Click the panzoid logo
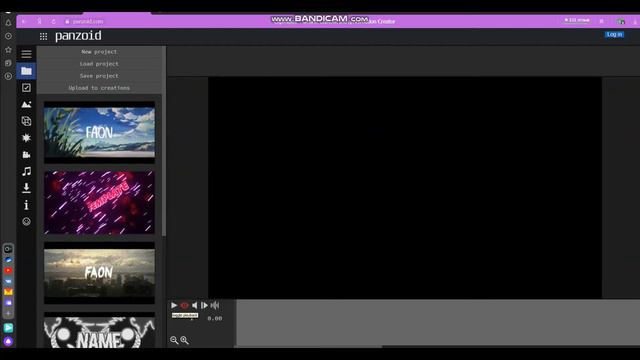 tap(78, 36)
